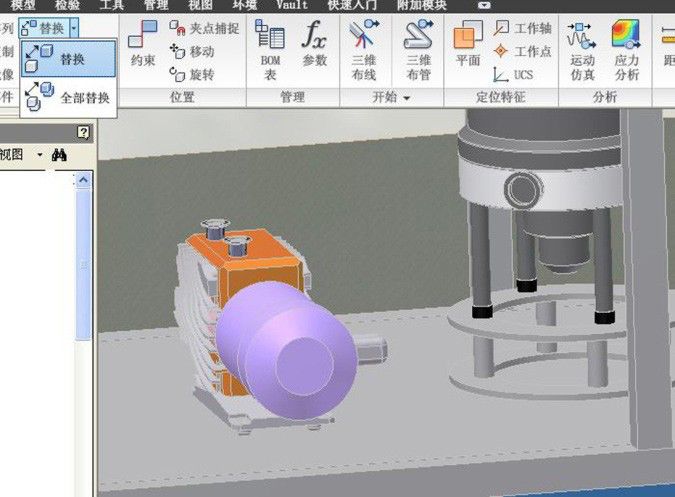
Task: Open the 替换 dropdown arrow
Action: tap(74, 28)
